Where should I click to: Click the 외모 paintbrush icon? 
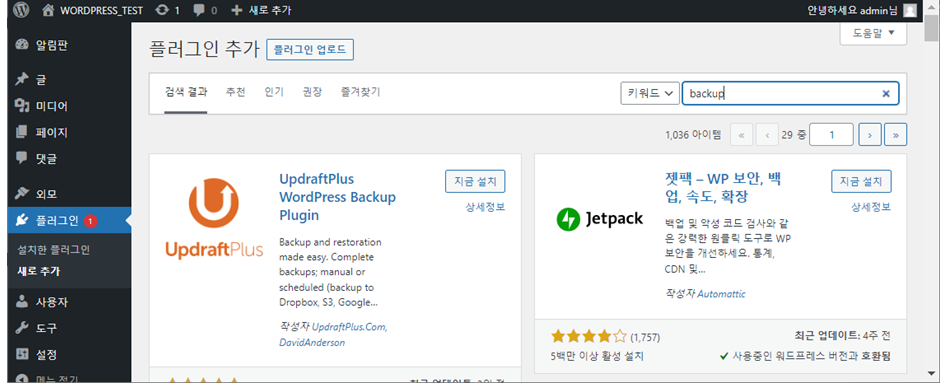click(22, 194)
